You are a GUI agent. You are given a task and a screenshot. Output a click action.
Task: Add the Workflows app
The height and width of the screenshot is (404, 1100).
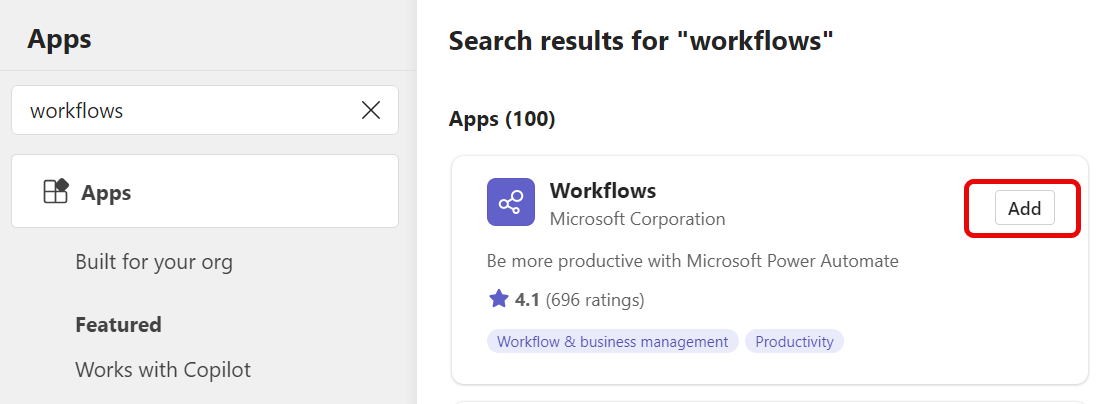[x=1024, y=208]
